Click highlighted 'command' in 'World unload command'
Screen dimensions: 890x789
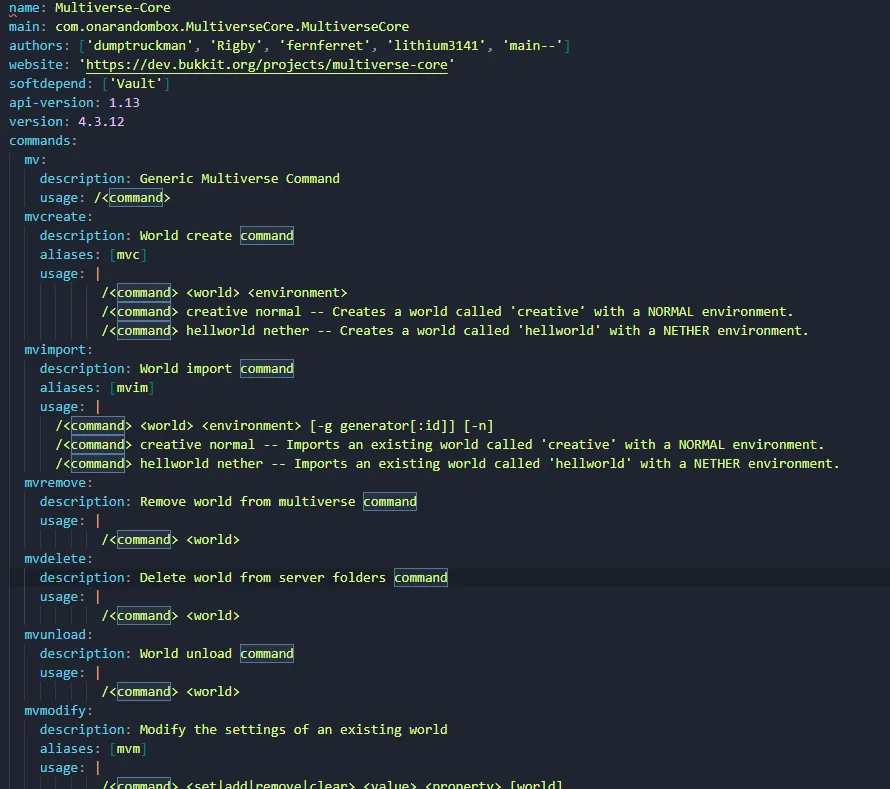(267, 654)
